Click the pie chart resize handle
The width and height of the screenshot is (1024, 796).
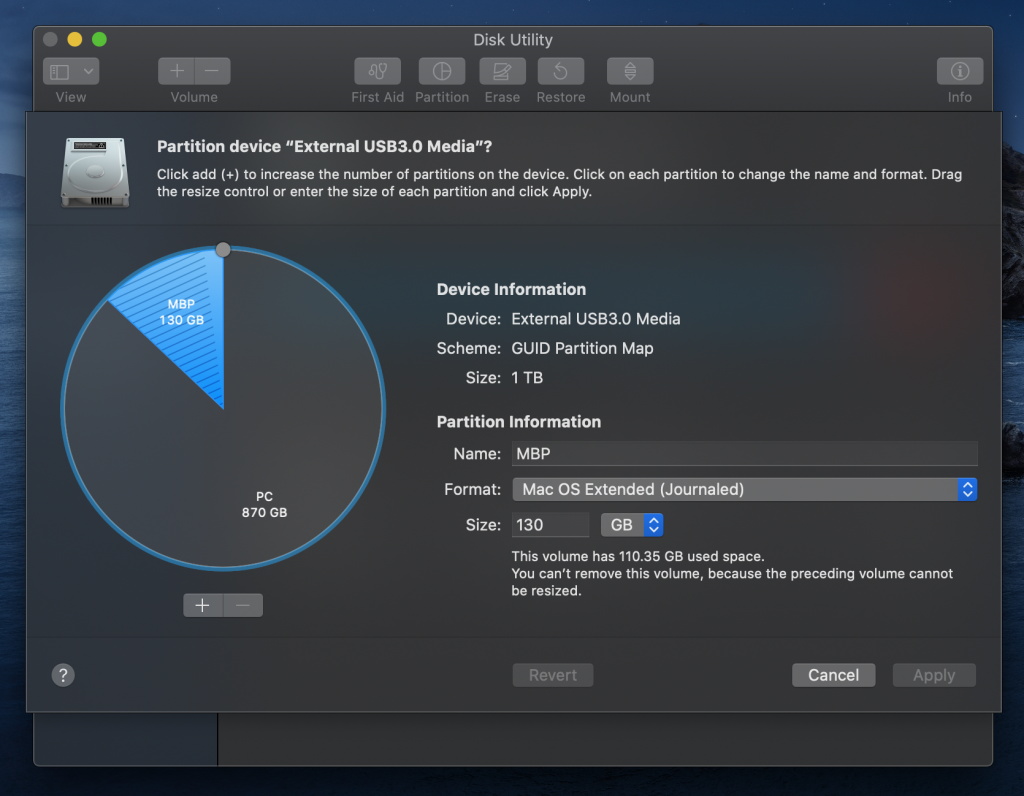coord(223,249)
